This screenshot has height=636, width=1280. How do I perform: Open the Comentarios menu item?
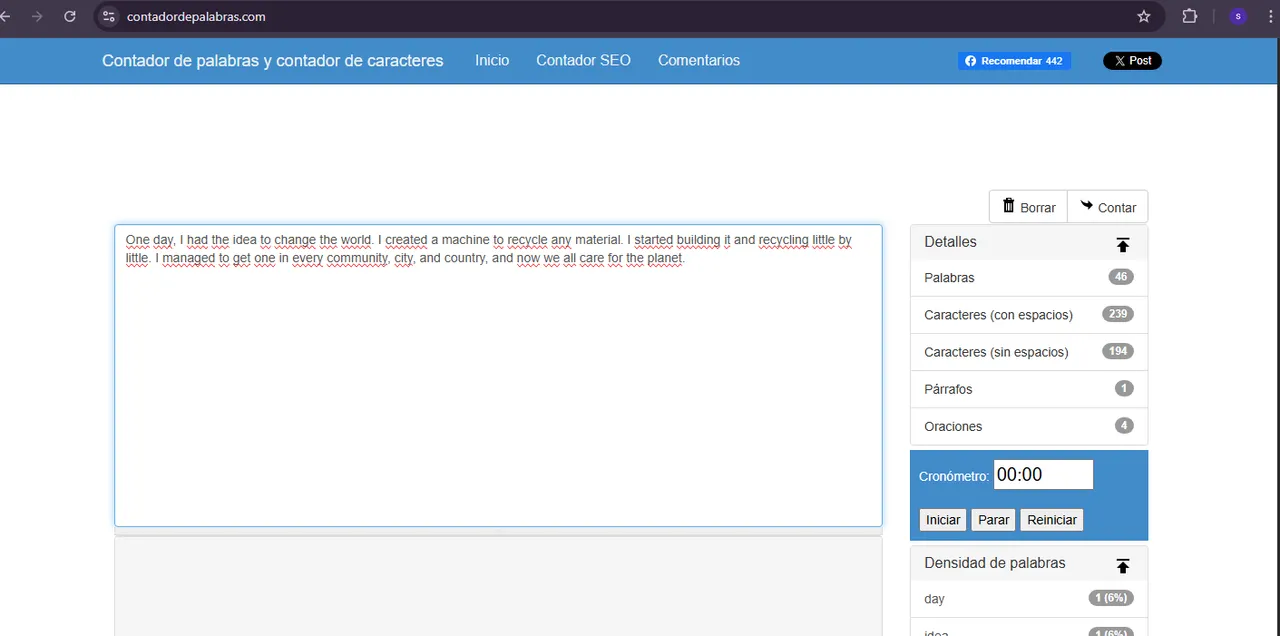coord(699,61)
